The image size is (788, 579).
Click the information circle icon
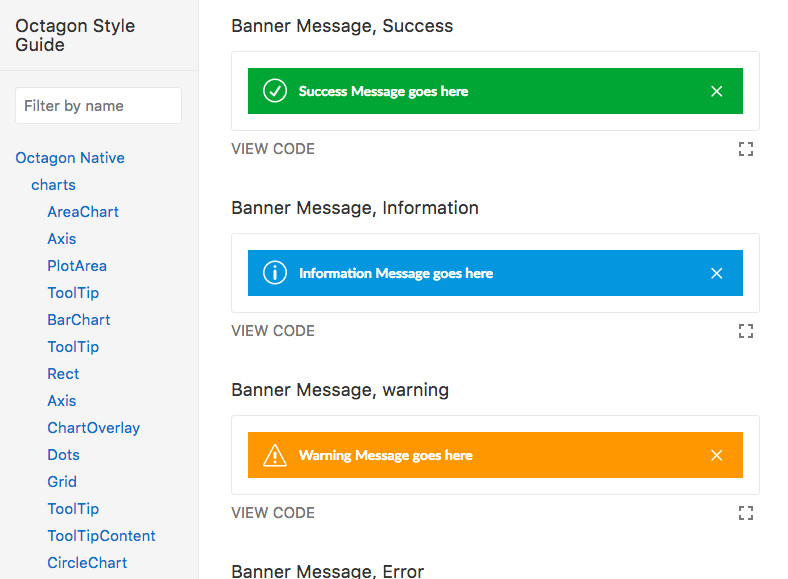[x=274, y=273]
